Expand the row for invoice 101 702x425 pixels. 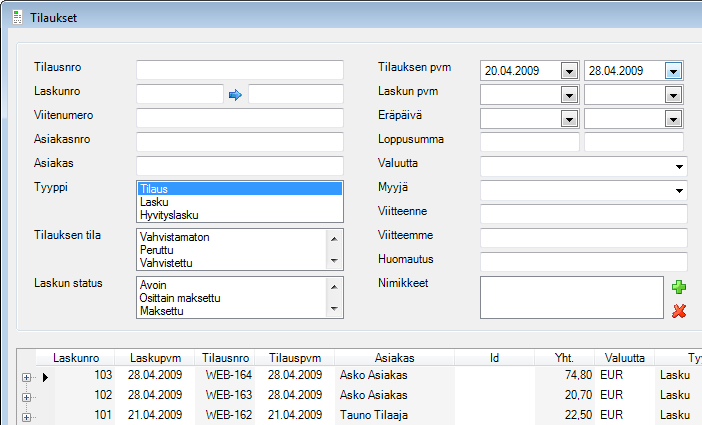tap(26, 417)
